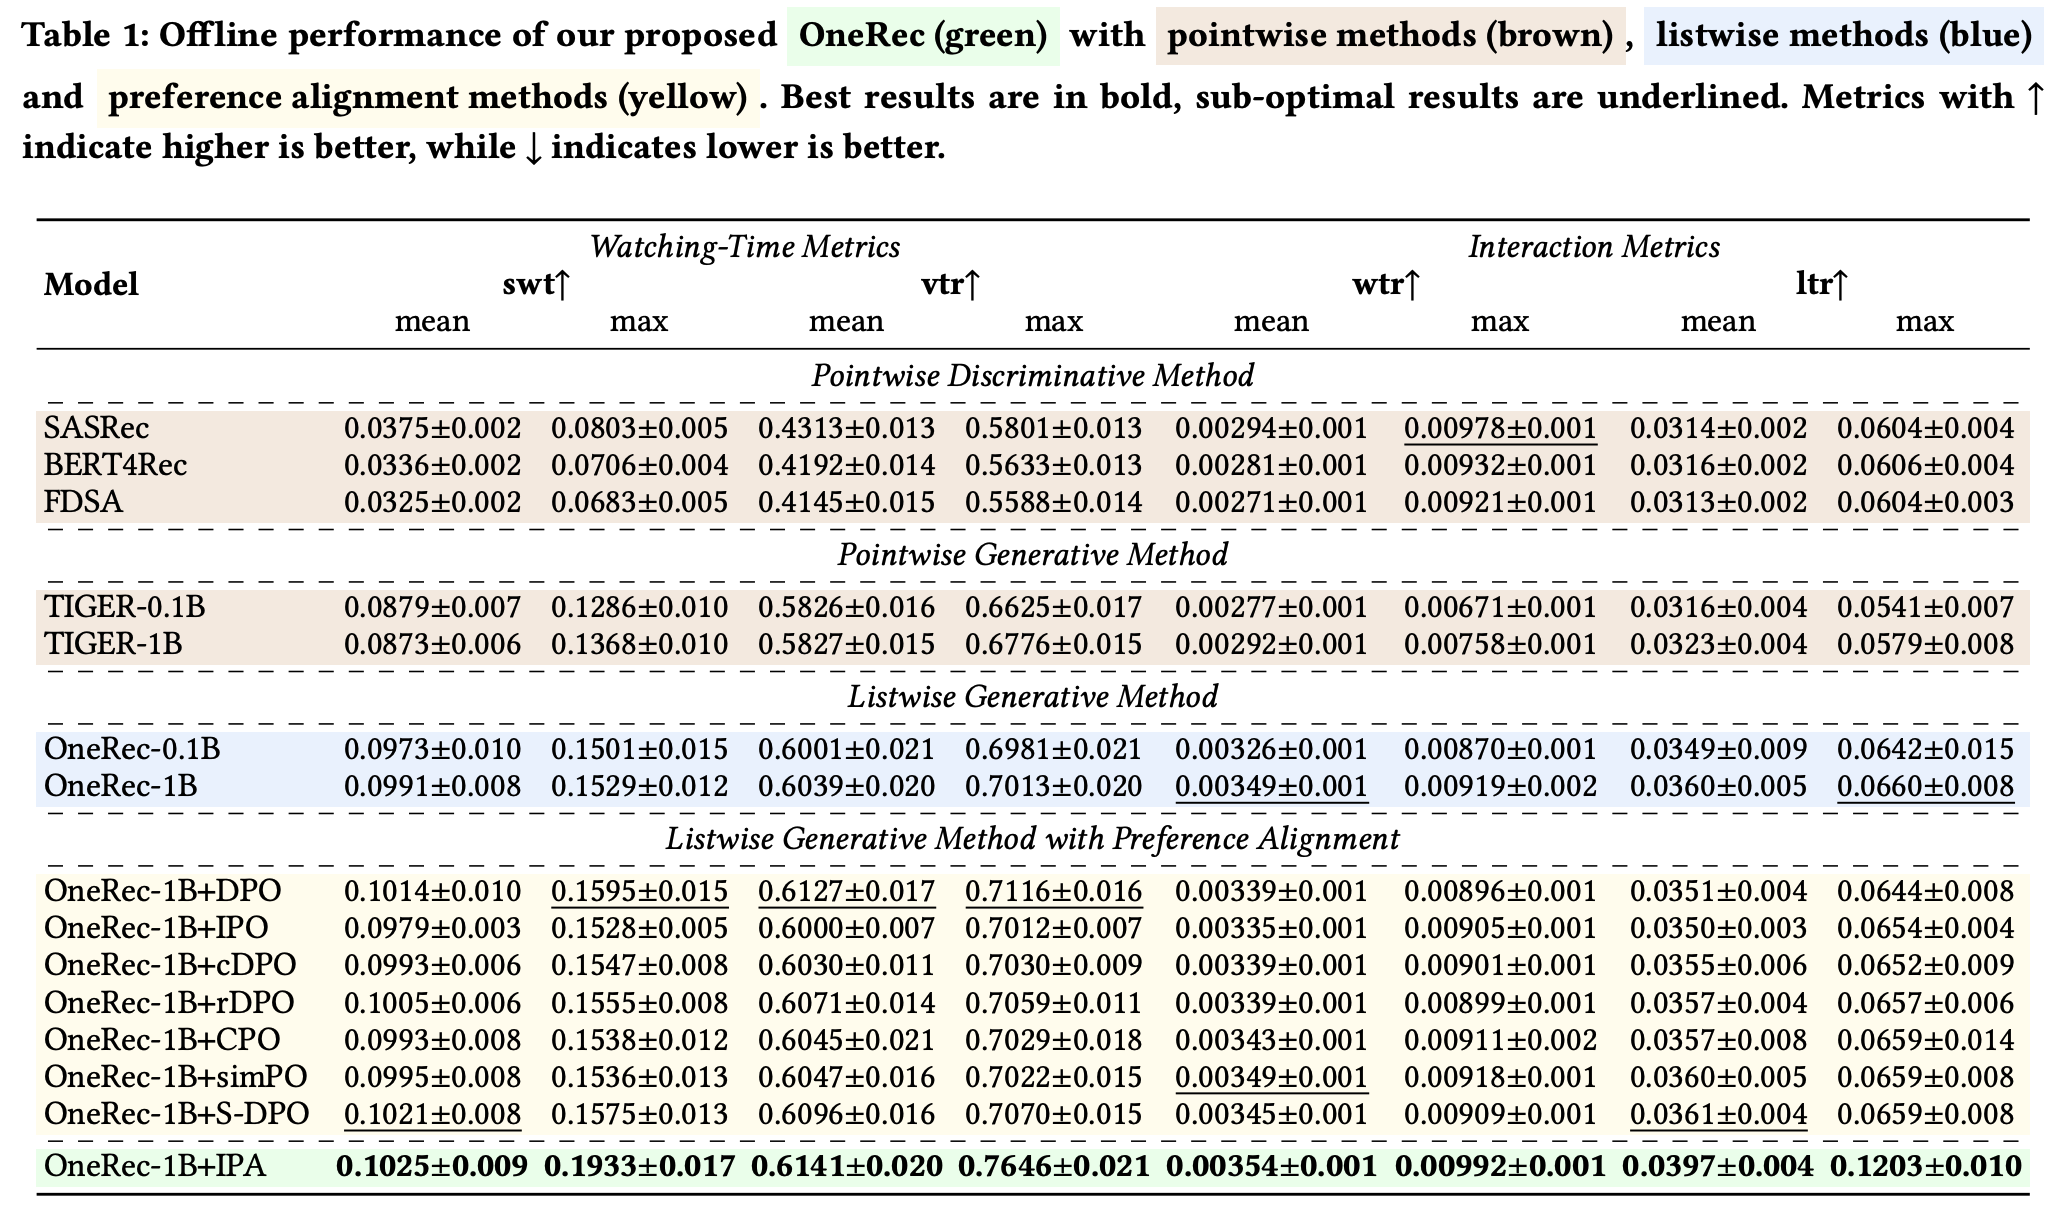Click bold value 0.1203±0.010
2058x1206 pixels.
1925,1166
